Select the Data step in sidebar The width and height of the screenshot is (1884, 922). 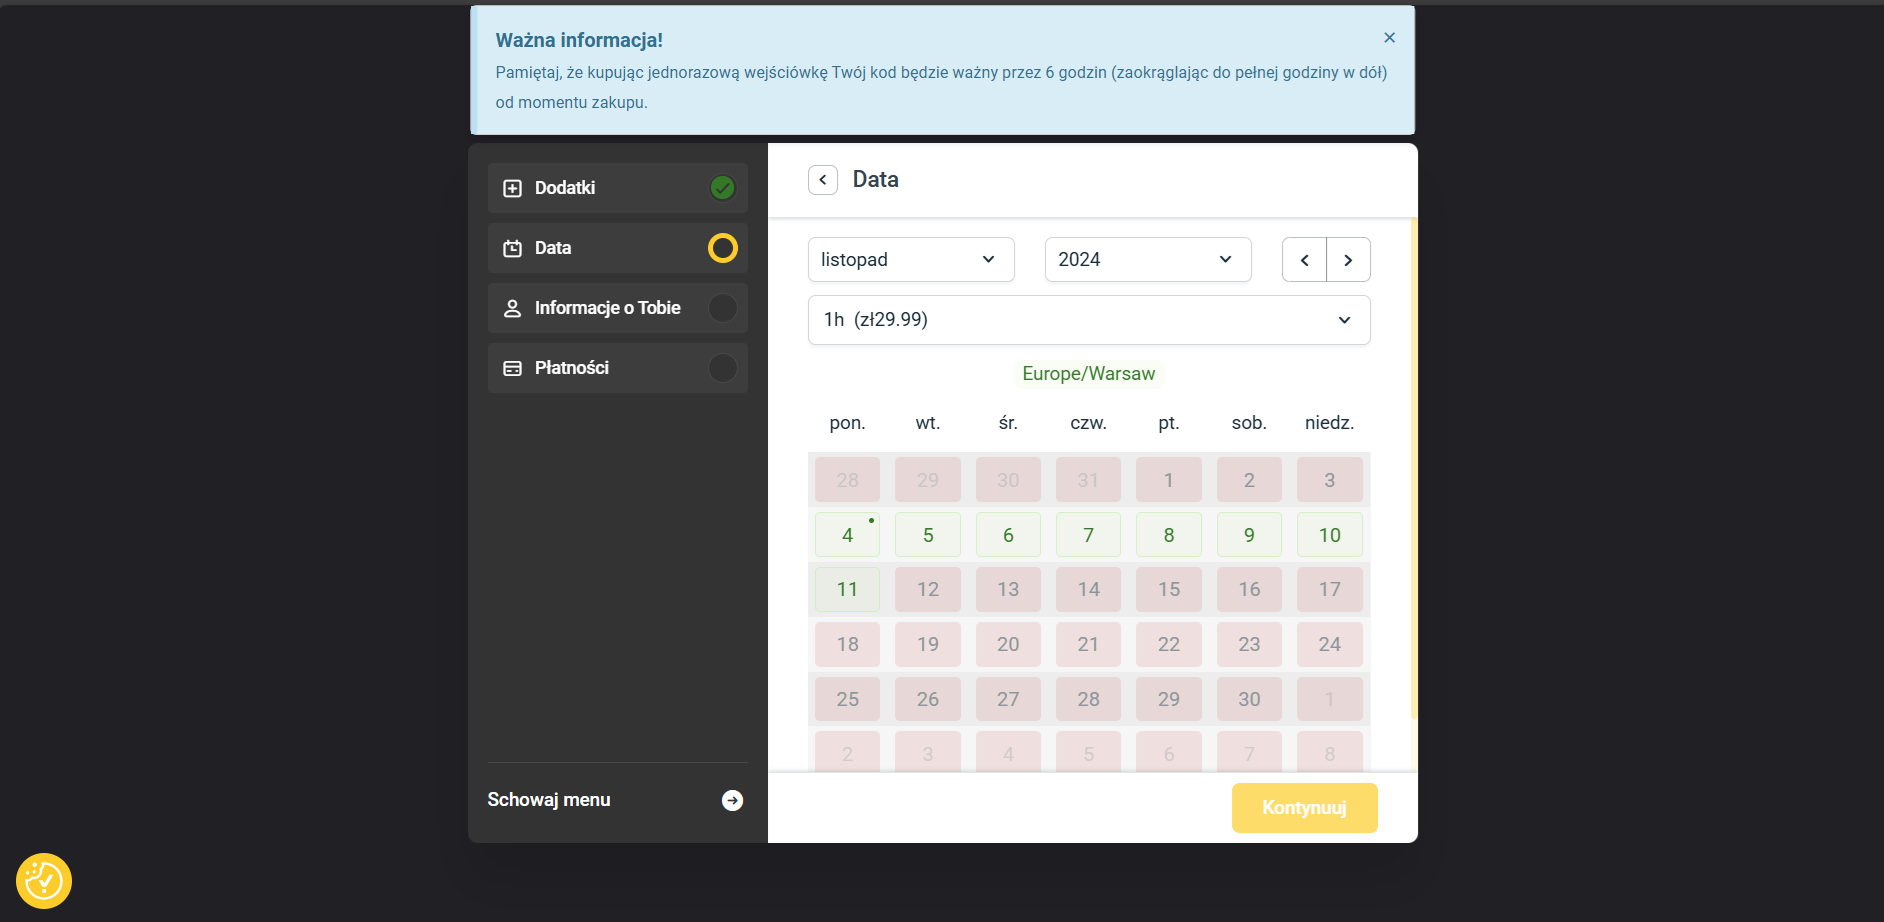click(618, 248)
